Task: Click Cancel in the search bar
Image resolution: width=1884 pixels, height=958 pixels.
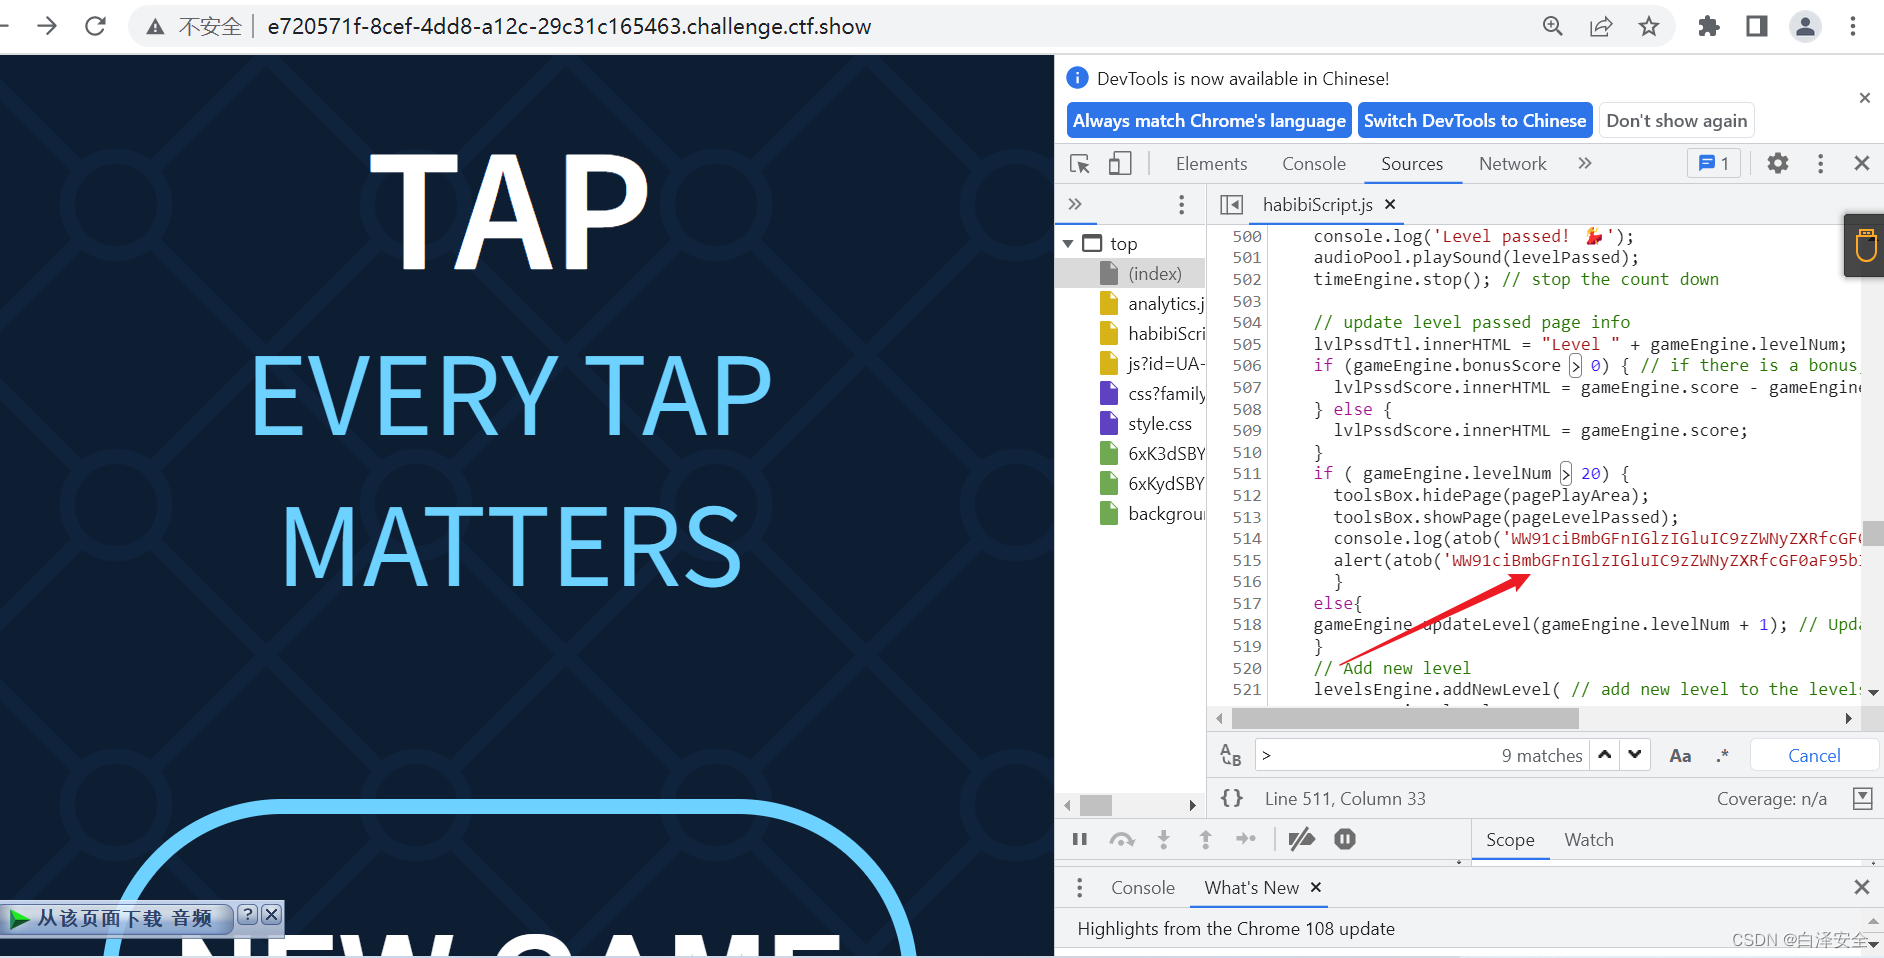Action: (x=1813, y=755)
